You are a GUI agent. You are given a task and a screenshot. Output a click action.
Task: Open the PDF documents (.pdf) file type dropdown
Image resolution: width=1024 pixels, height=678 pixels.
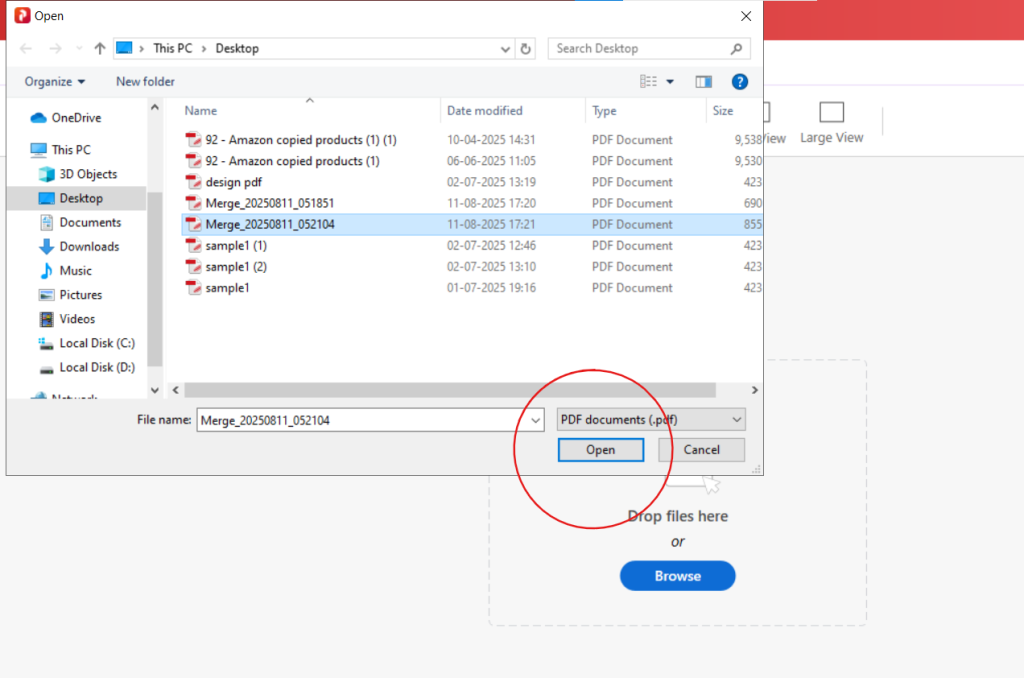(x=649, y=419)
